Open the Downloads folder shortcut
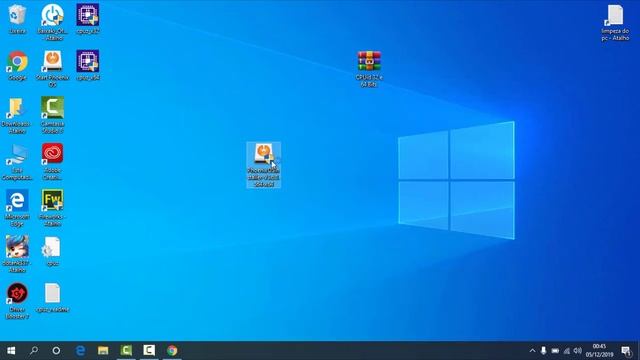Viewport: 640px width, 360px height. (x=16, y=115)
